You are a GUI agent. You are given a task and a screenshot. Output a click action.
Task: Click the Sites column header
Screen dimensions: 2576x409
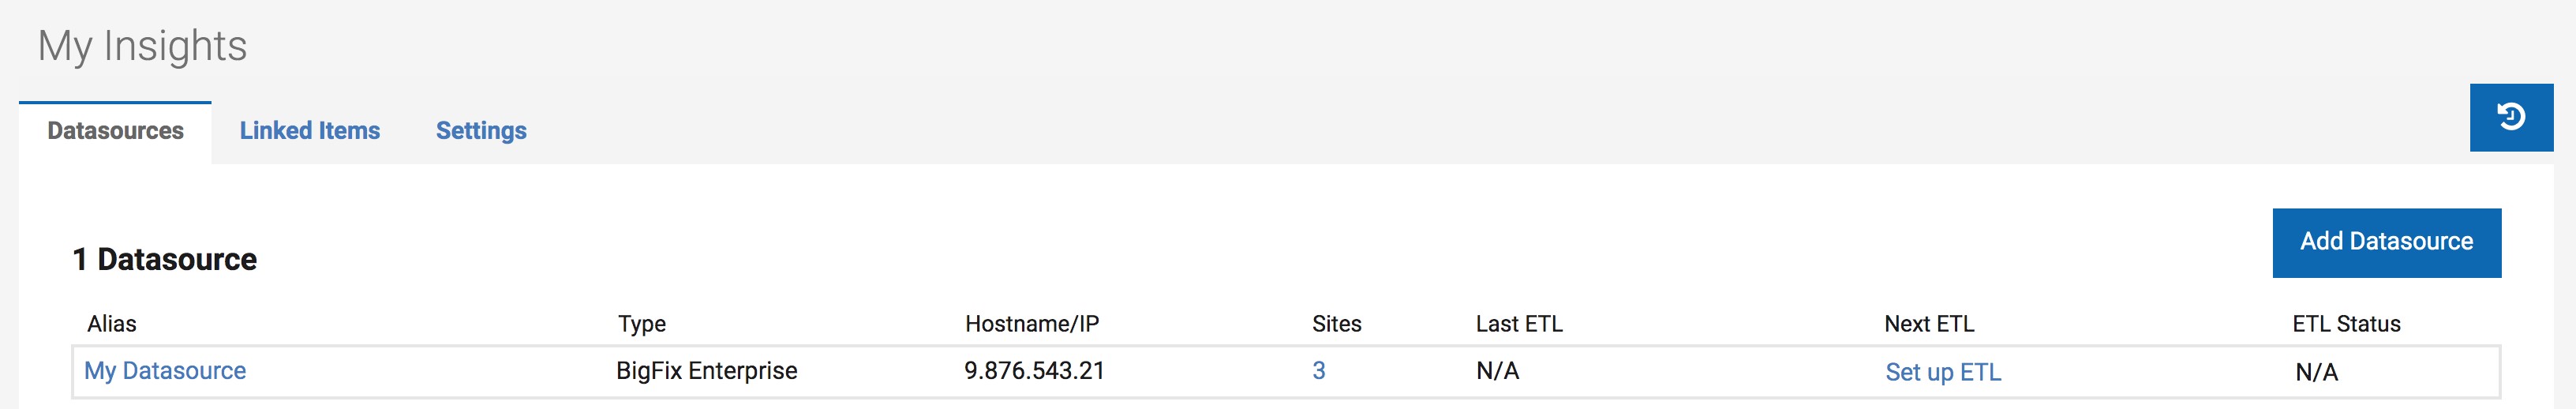pos(1336,324)
